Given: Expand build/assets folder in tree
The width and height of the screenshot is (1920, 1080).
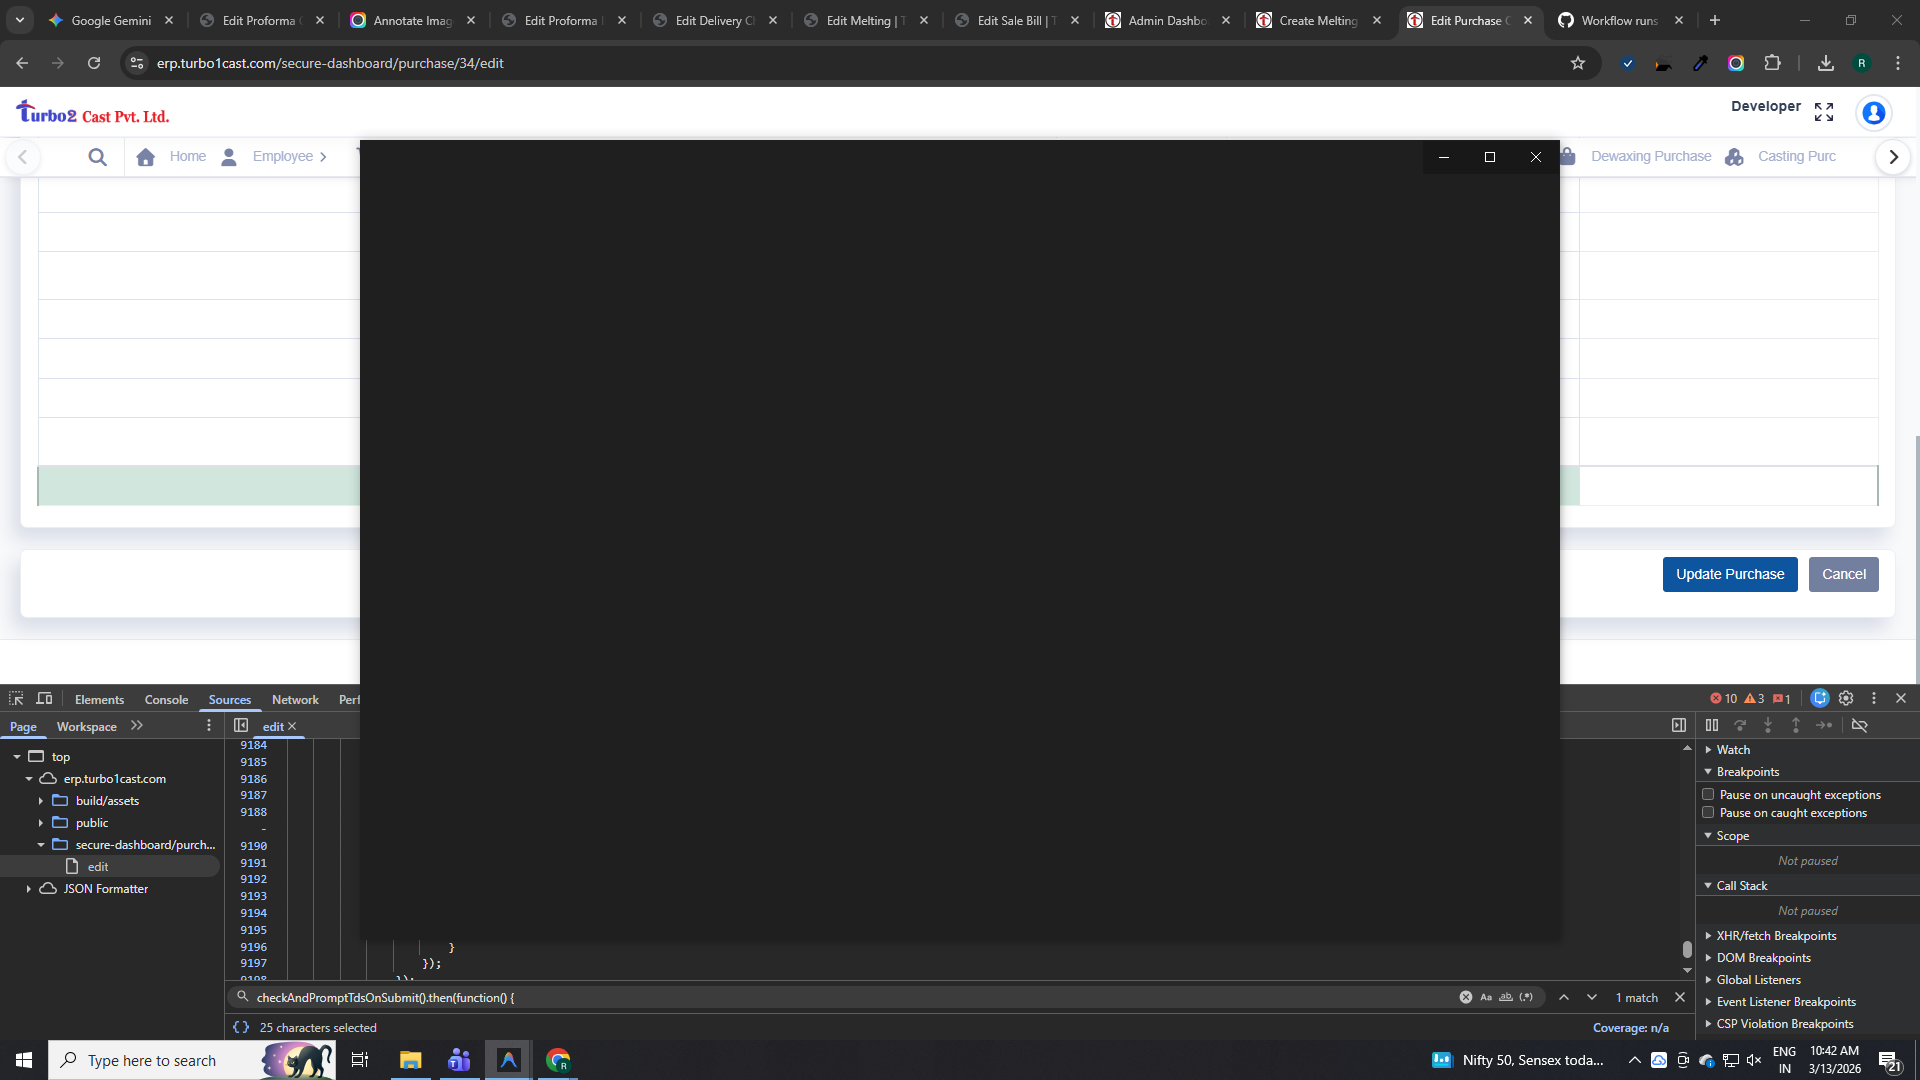Looking at the screenshot, I should (x=41, y=801).
